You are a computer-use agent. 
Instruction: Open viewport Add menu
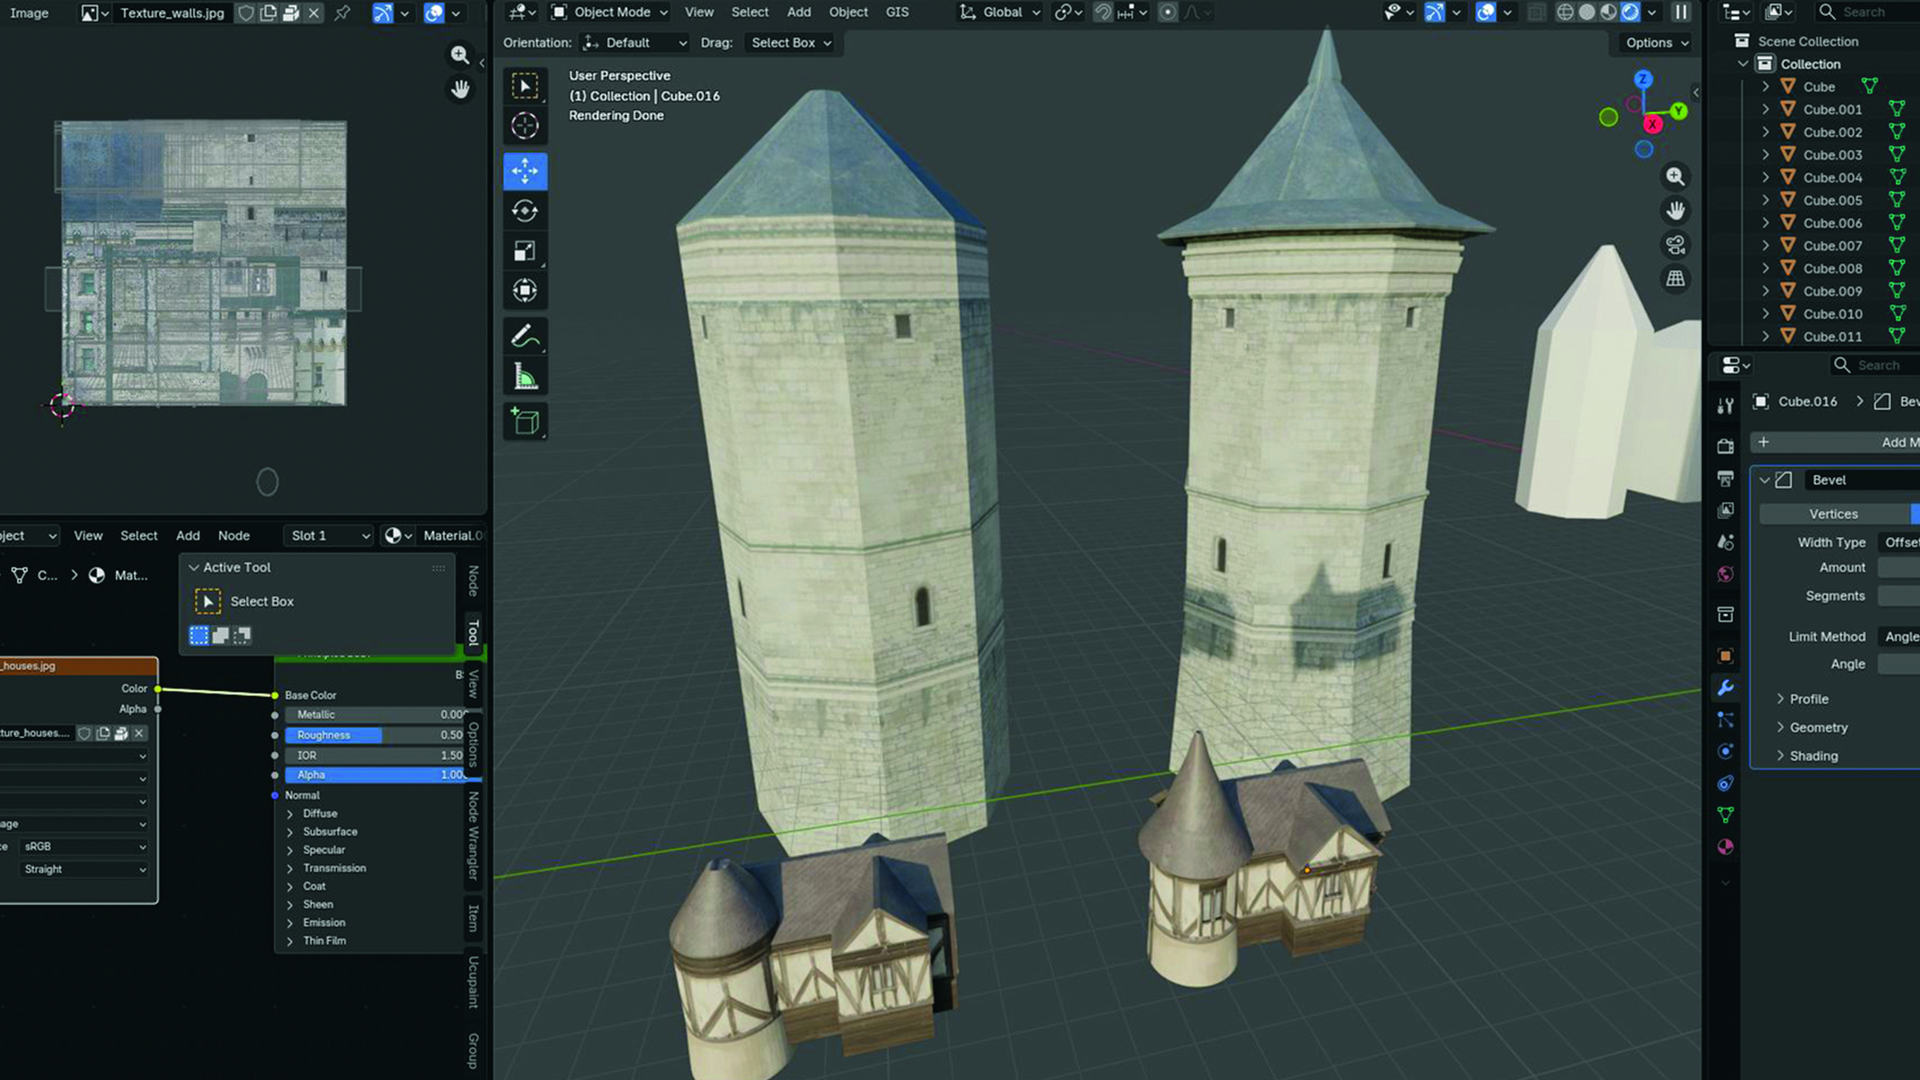[799, 12]
